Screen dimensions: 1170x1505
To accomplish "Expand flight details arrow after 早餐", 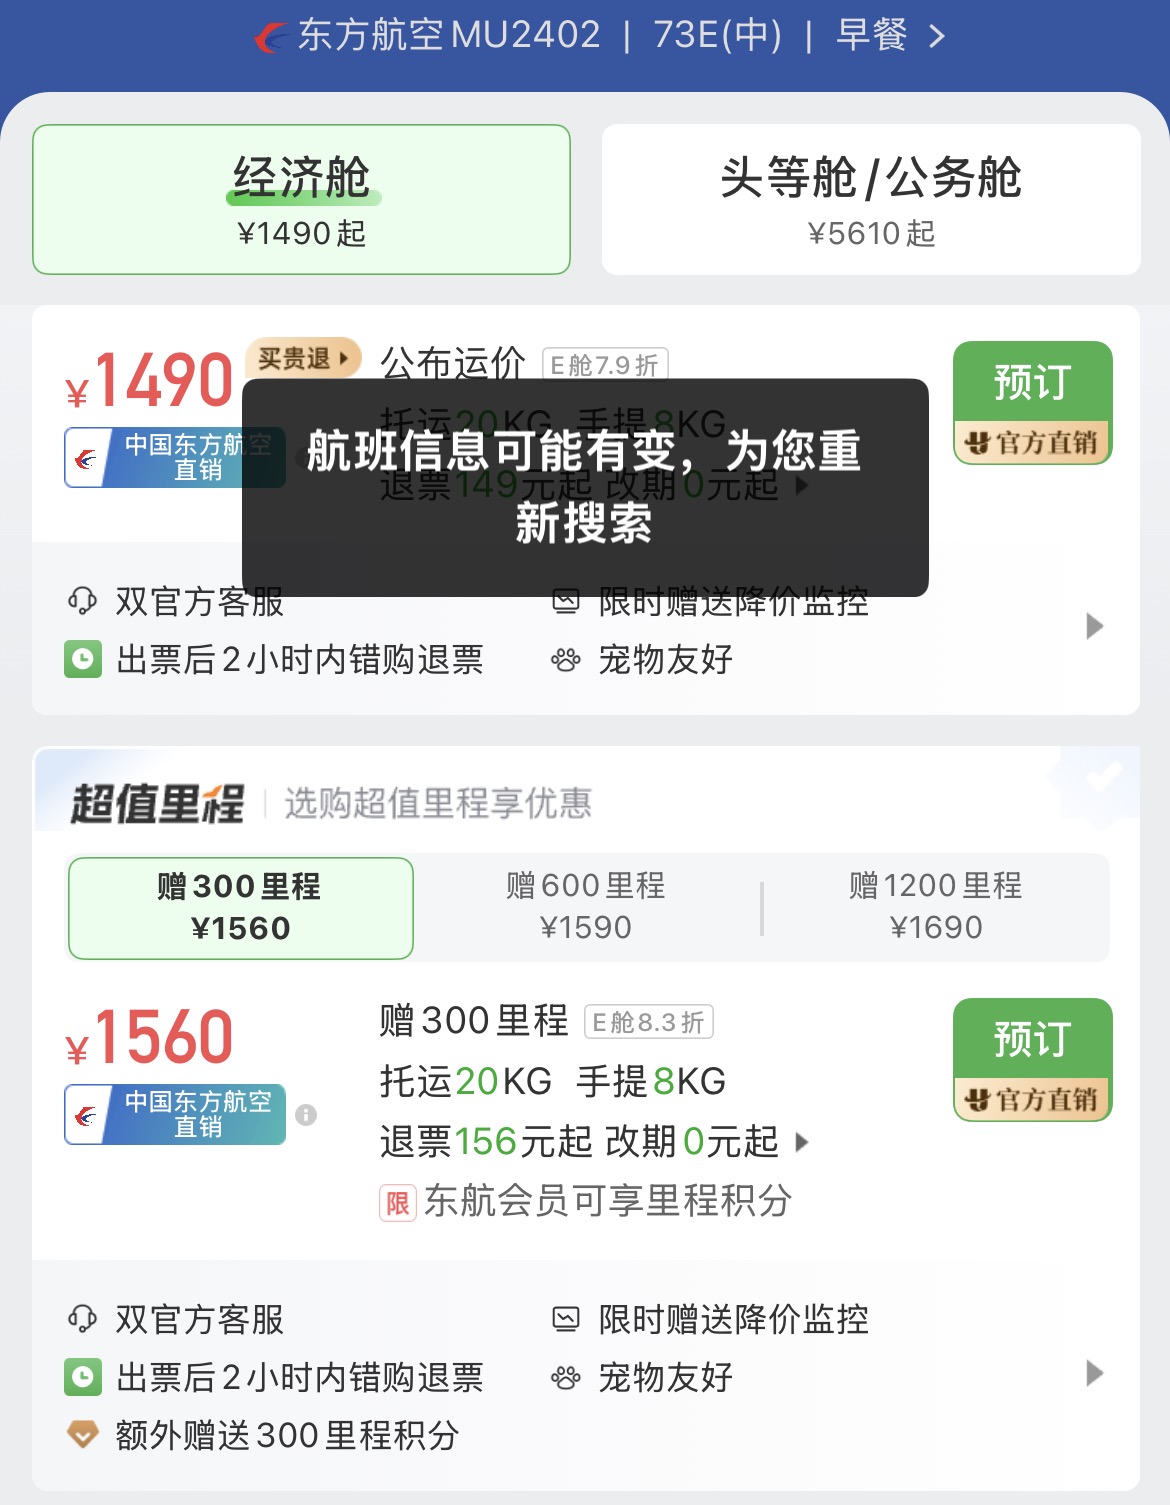I will pyautogui.click(x=937, y=37).
